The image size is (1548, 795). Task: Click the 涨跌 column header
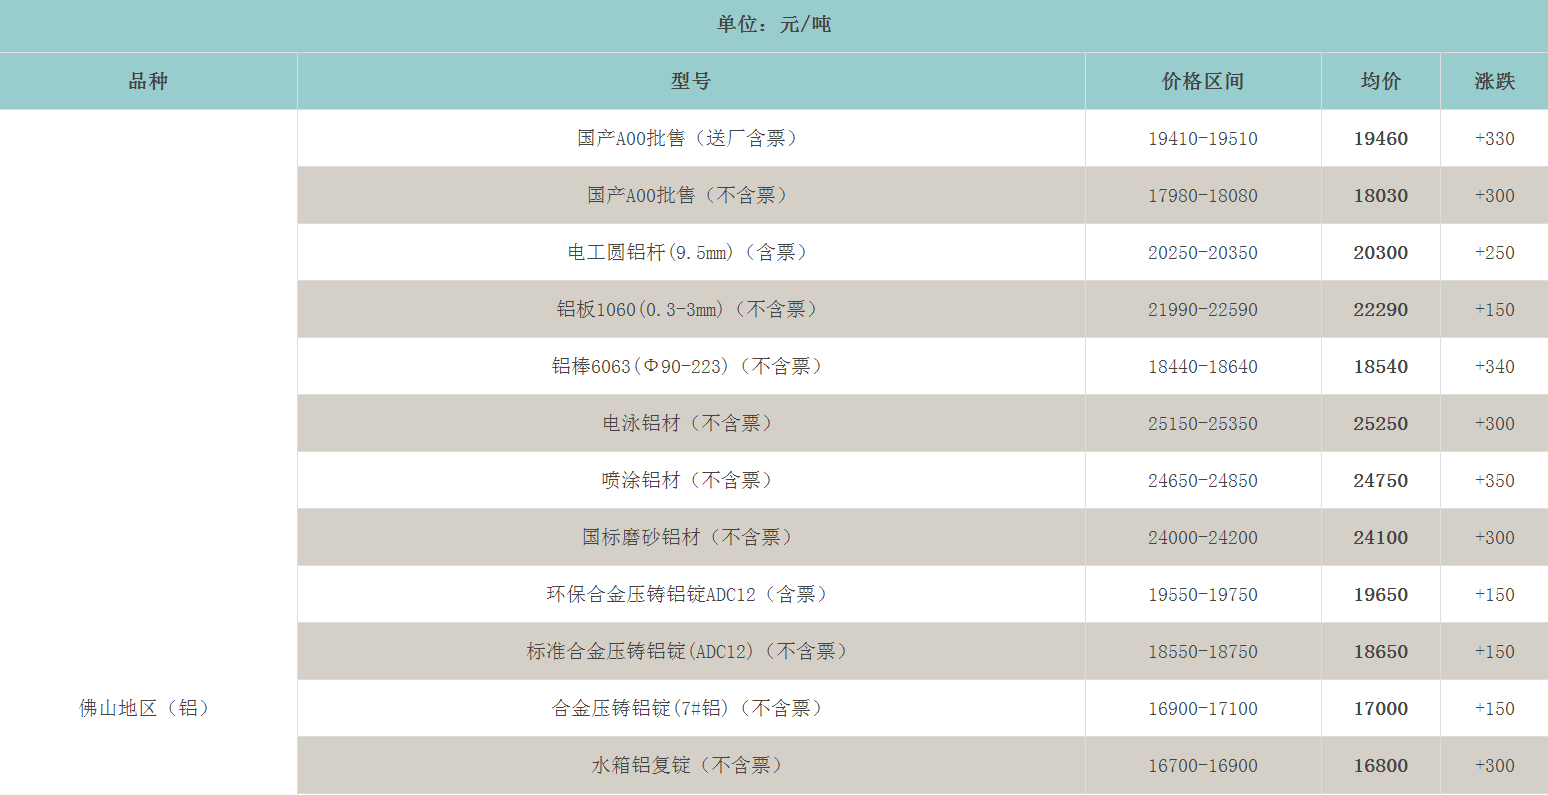pyautogui.click(x=1494, y=81)
